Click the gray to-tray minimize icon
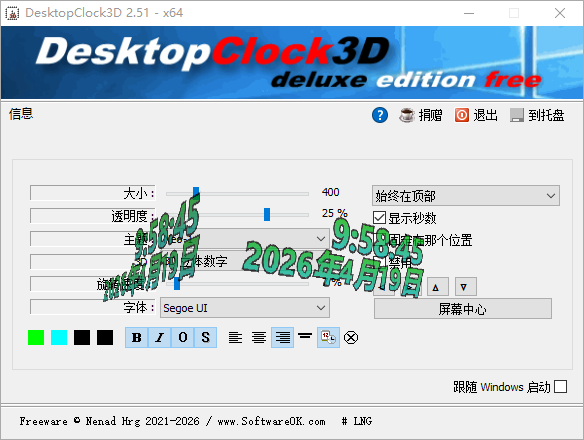This screenshot has width=584, height=440. [x=517, y=115]
